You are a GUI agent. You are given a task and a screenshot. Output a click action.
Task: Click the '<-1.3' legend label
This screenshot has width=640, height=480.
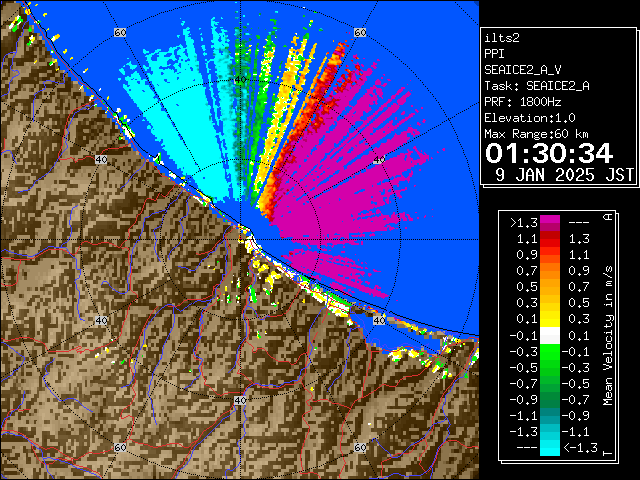(x=580, y=448)
